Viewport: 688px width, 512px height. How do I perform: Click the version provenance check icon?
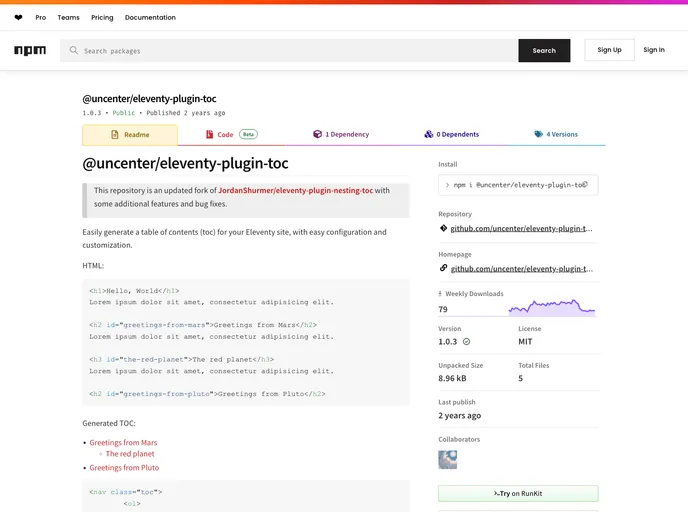point(466,341)
